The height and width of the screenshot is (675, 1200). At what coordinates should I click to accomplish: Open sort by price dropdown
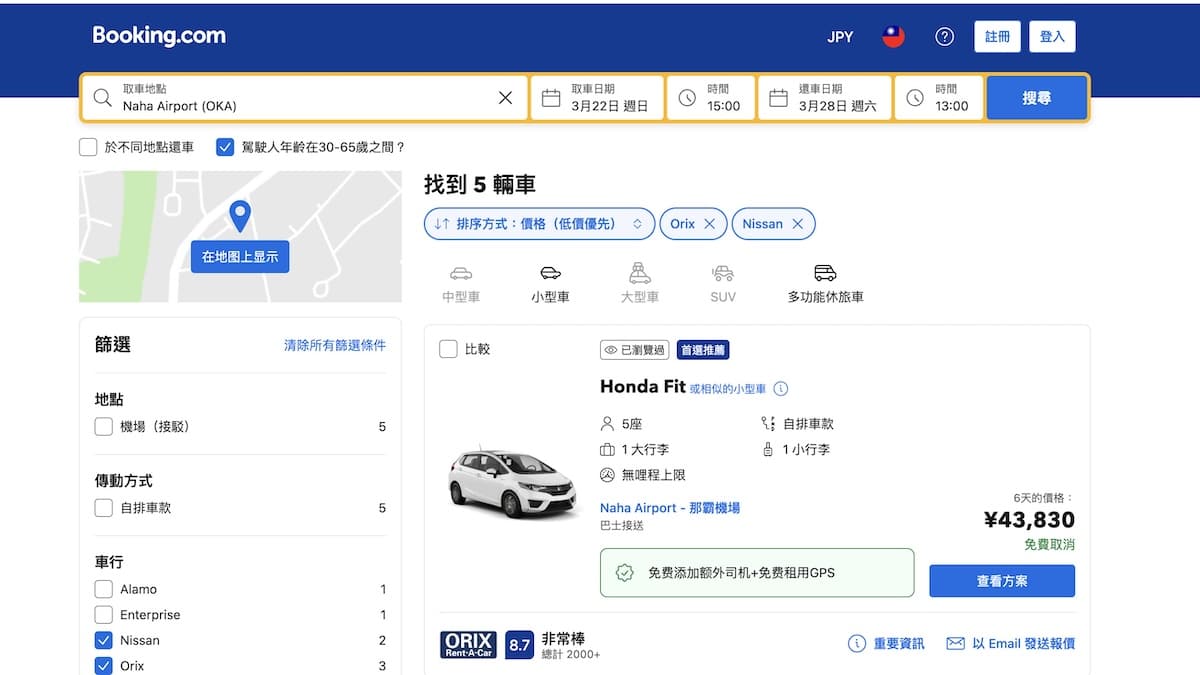(x=539, y=224)
